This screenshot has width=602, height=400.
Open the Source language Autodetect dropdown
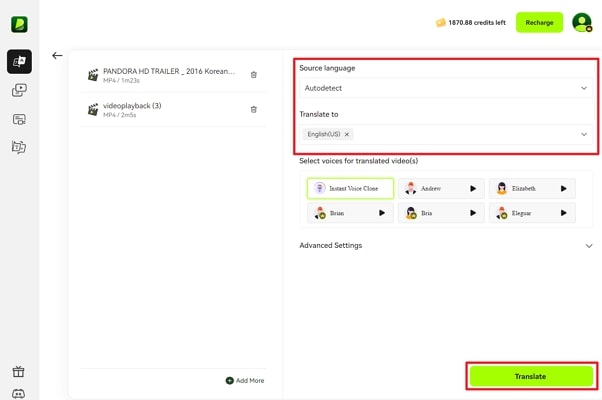[446, 88]
